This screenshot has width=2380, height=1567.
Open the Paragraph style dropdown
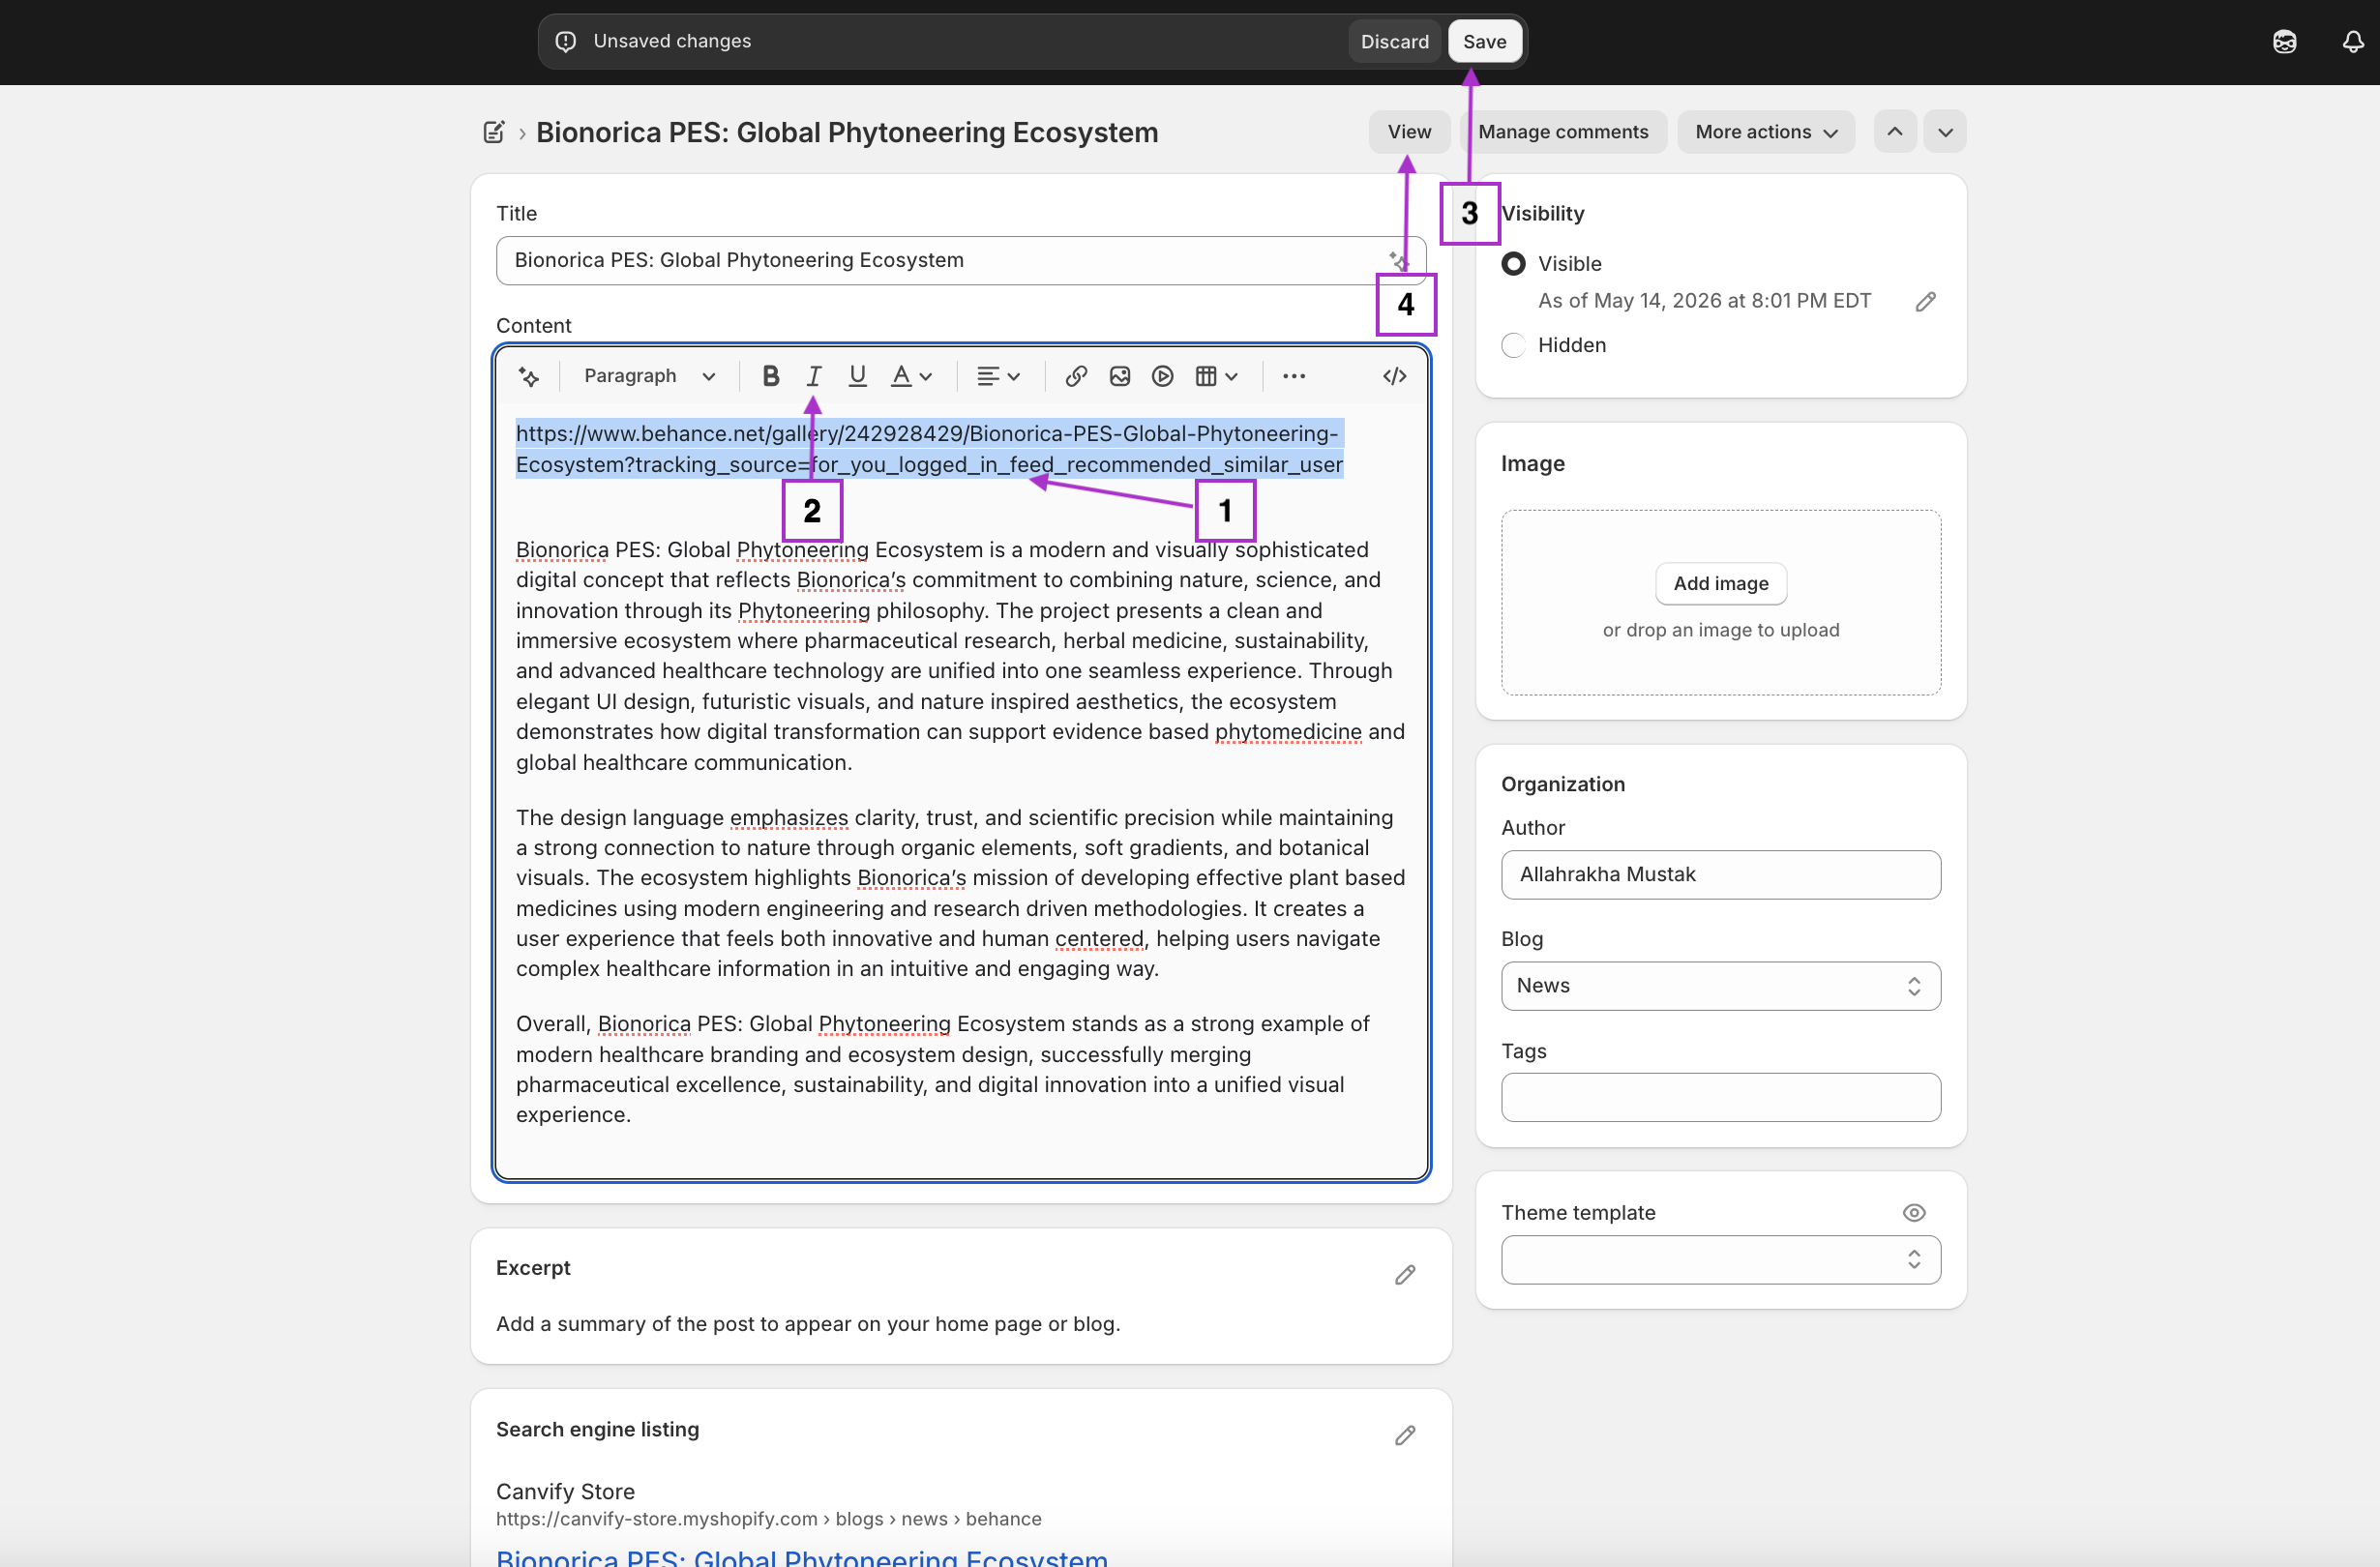click(649, 376)
